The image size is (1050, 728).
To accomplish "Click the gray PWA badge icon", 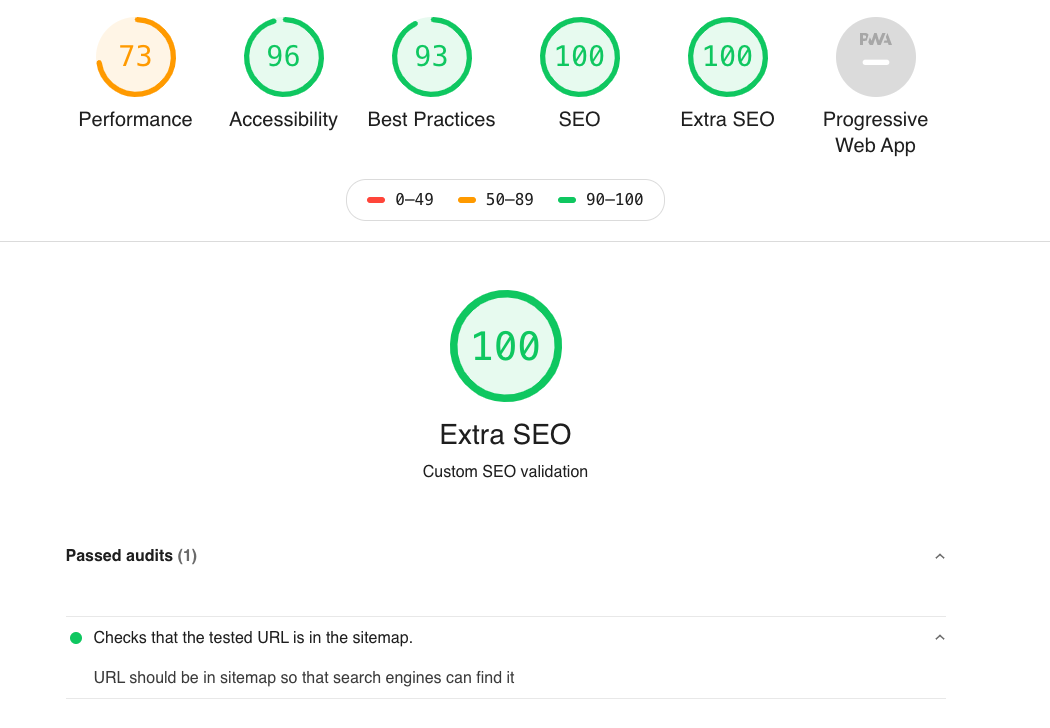I will pos(876,57).
